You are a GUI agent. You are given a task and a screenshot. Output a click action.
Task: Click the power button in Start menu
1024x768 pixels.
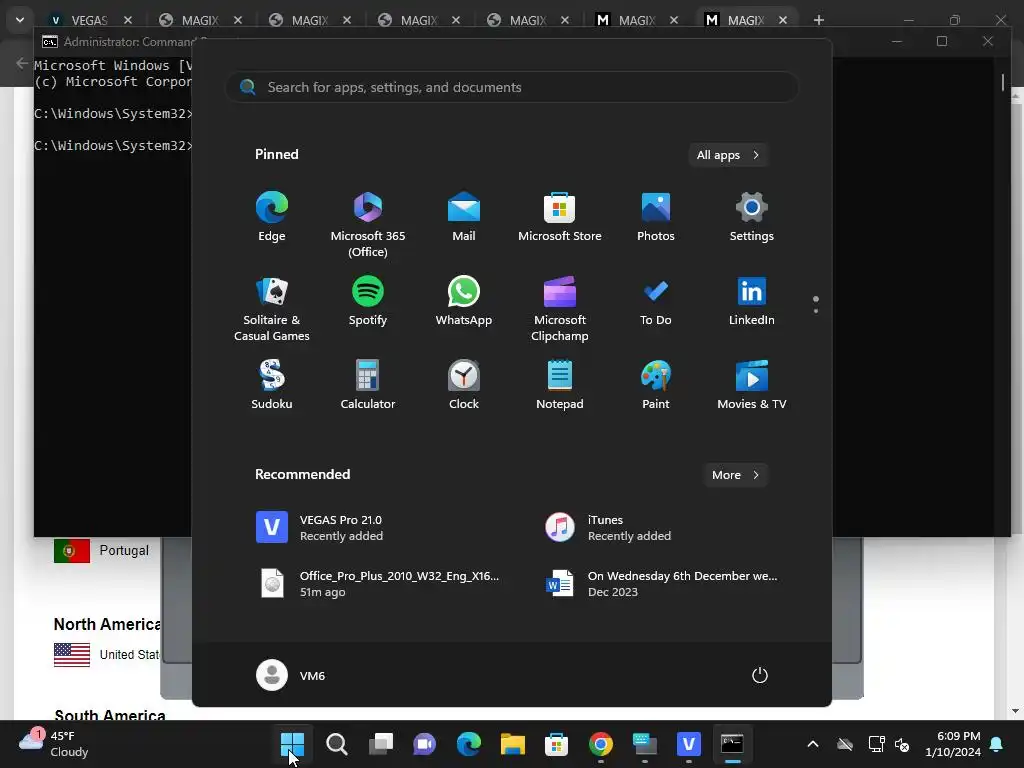(x=760, y=675)
